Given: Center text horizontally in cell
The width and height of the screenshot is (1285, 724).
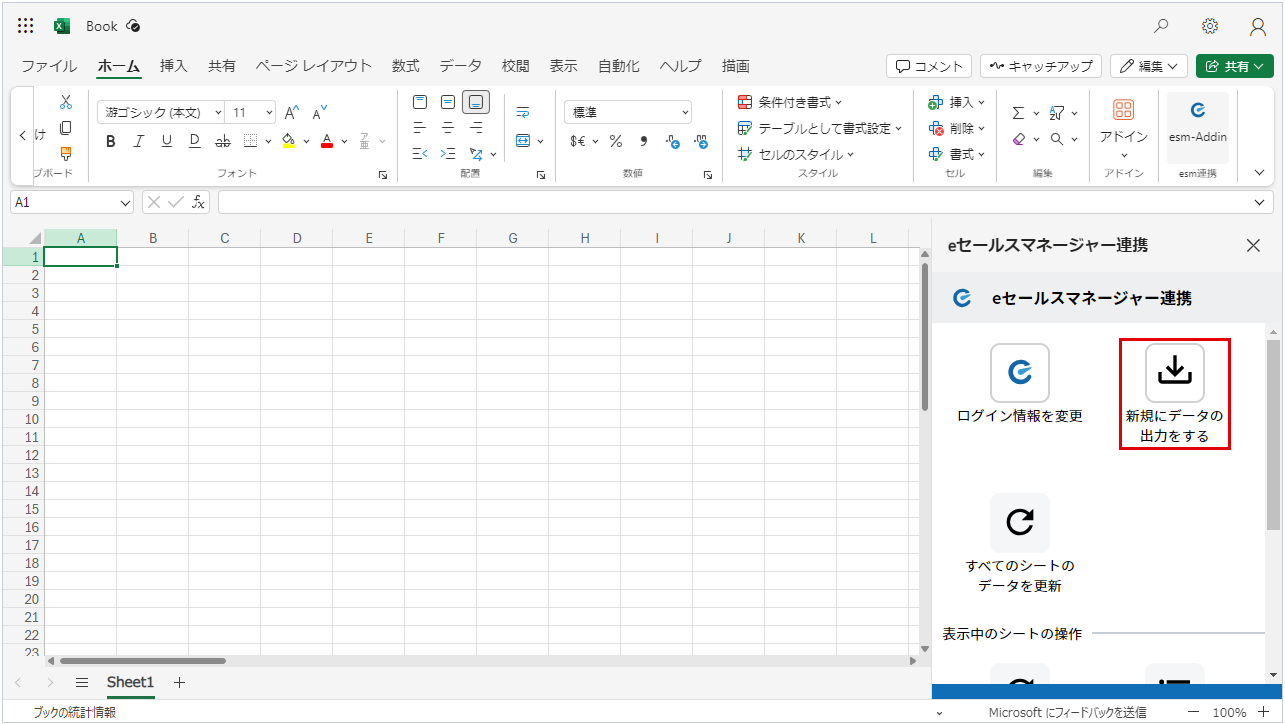Looking at the screenshot, I should click(x=448, y=128).
